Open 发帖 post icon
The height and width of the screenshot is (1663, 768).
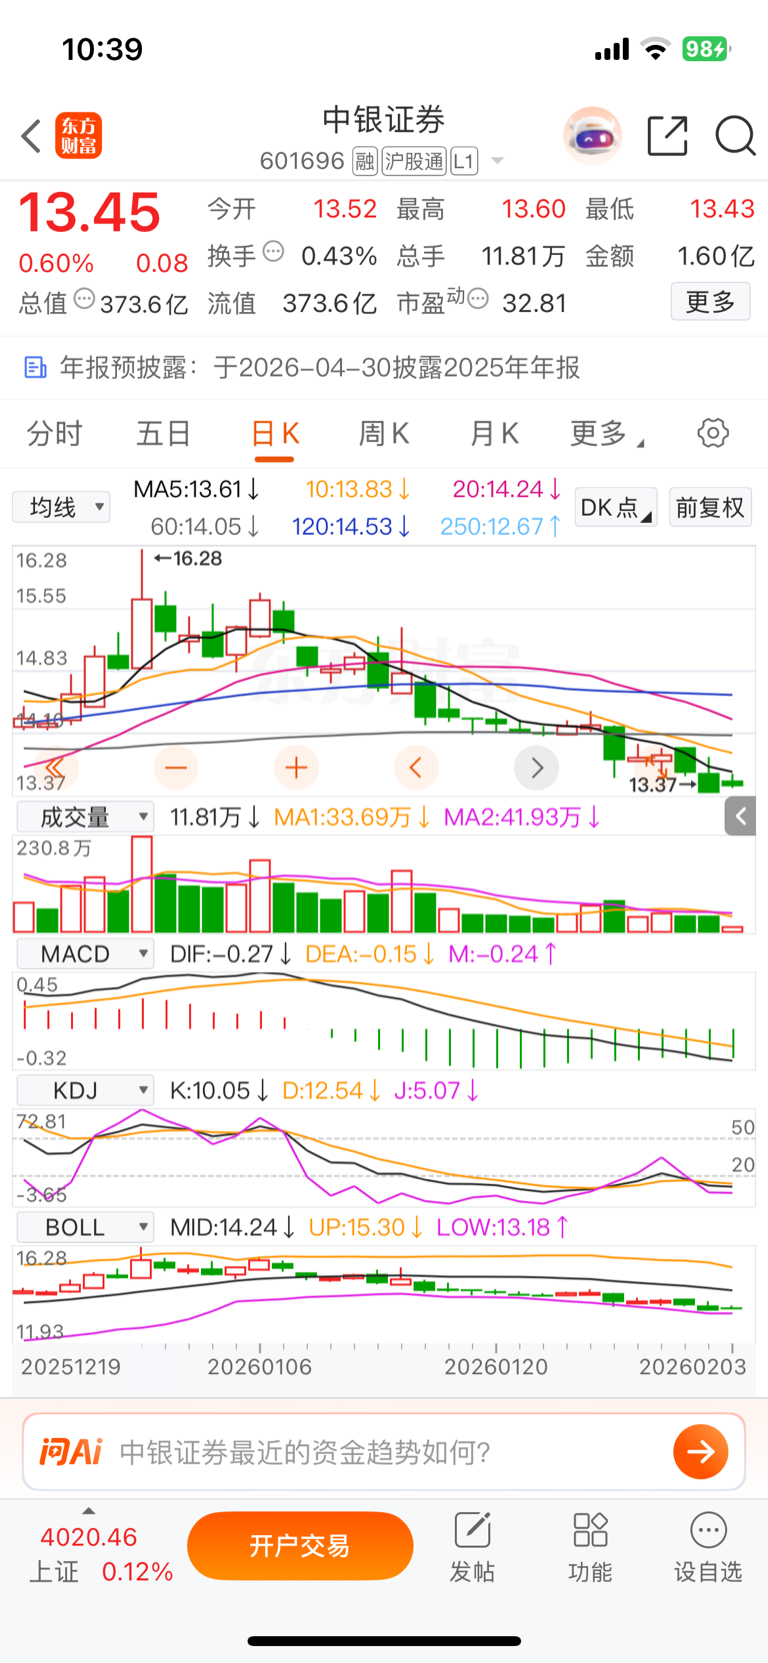pos(472,1547)
